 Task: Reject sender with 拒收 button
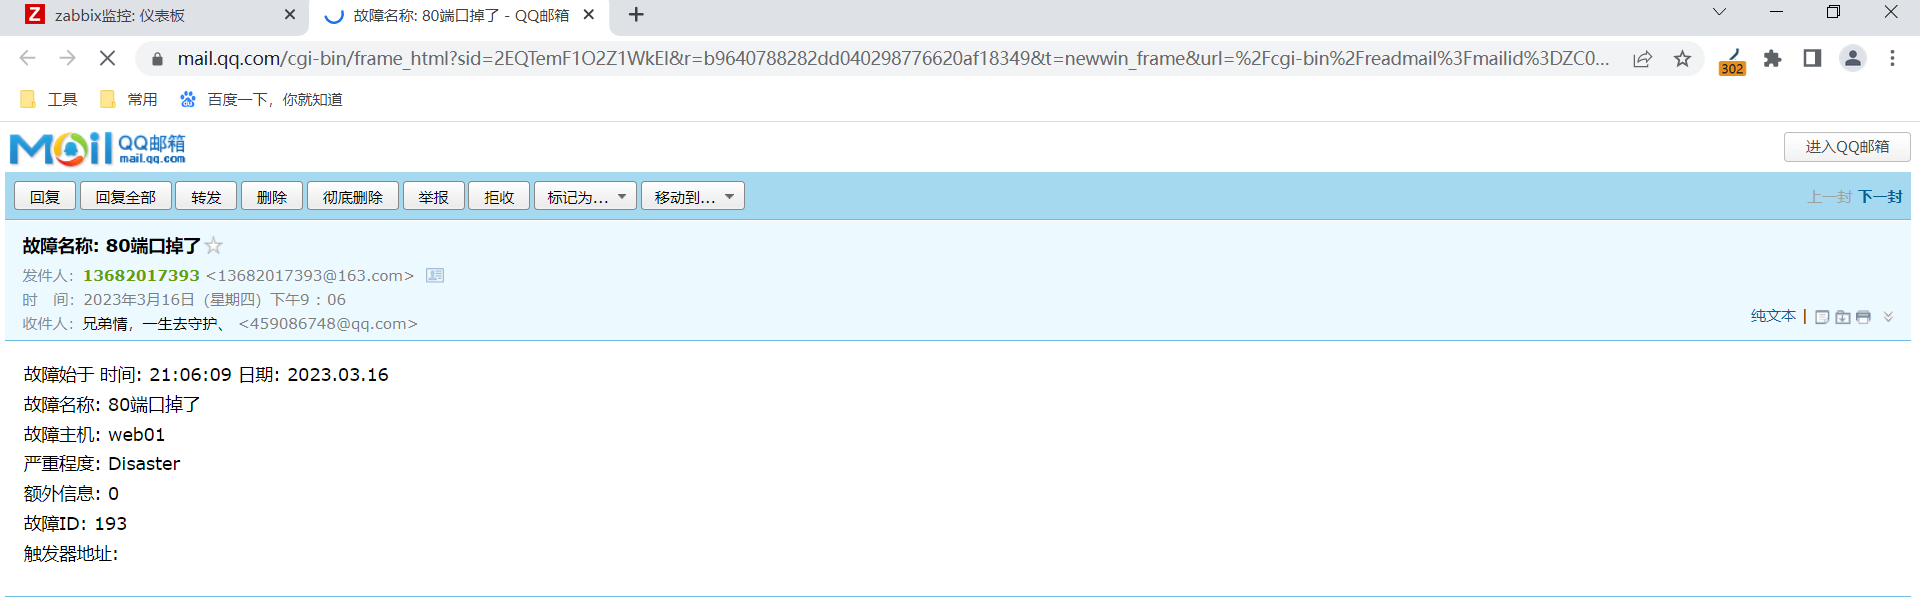click(x=499, y=196)
